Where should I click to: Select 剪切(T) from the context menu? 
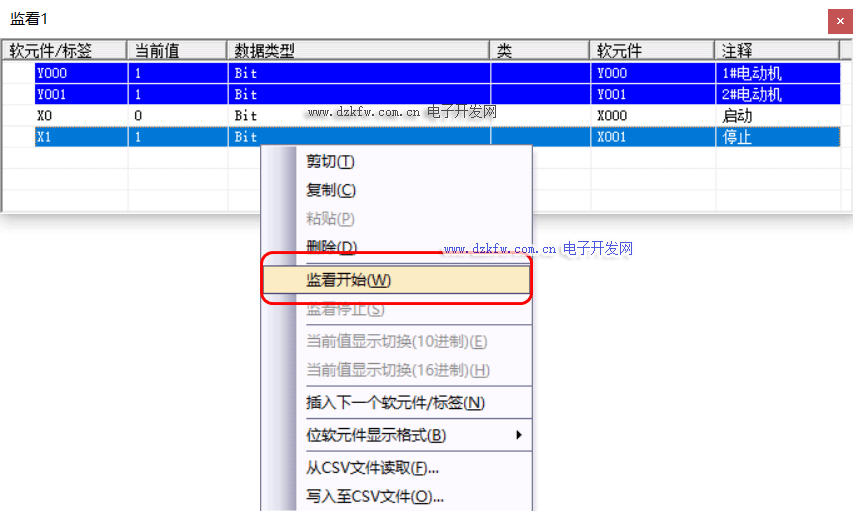click(330, 162)
